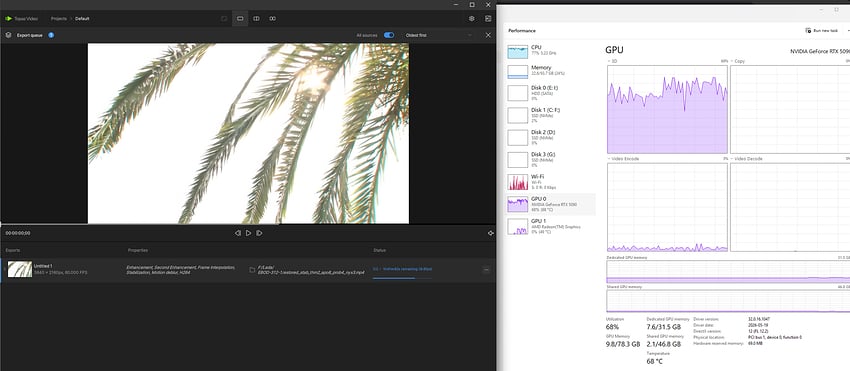Select CPU in the Performance list
The image size is (850, 371).
click(550, 52)
